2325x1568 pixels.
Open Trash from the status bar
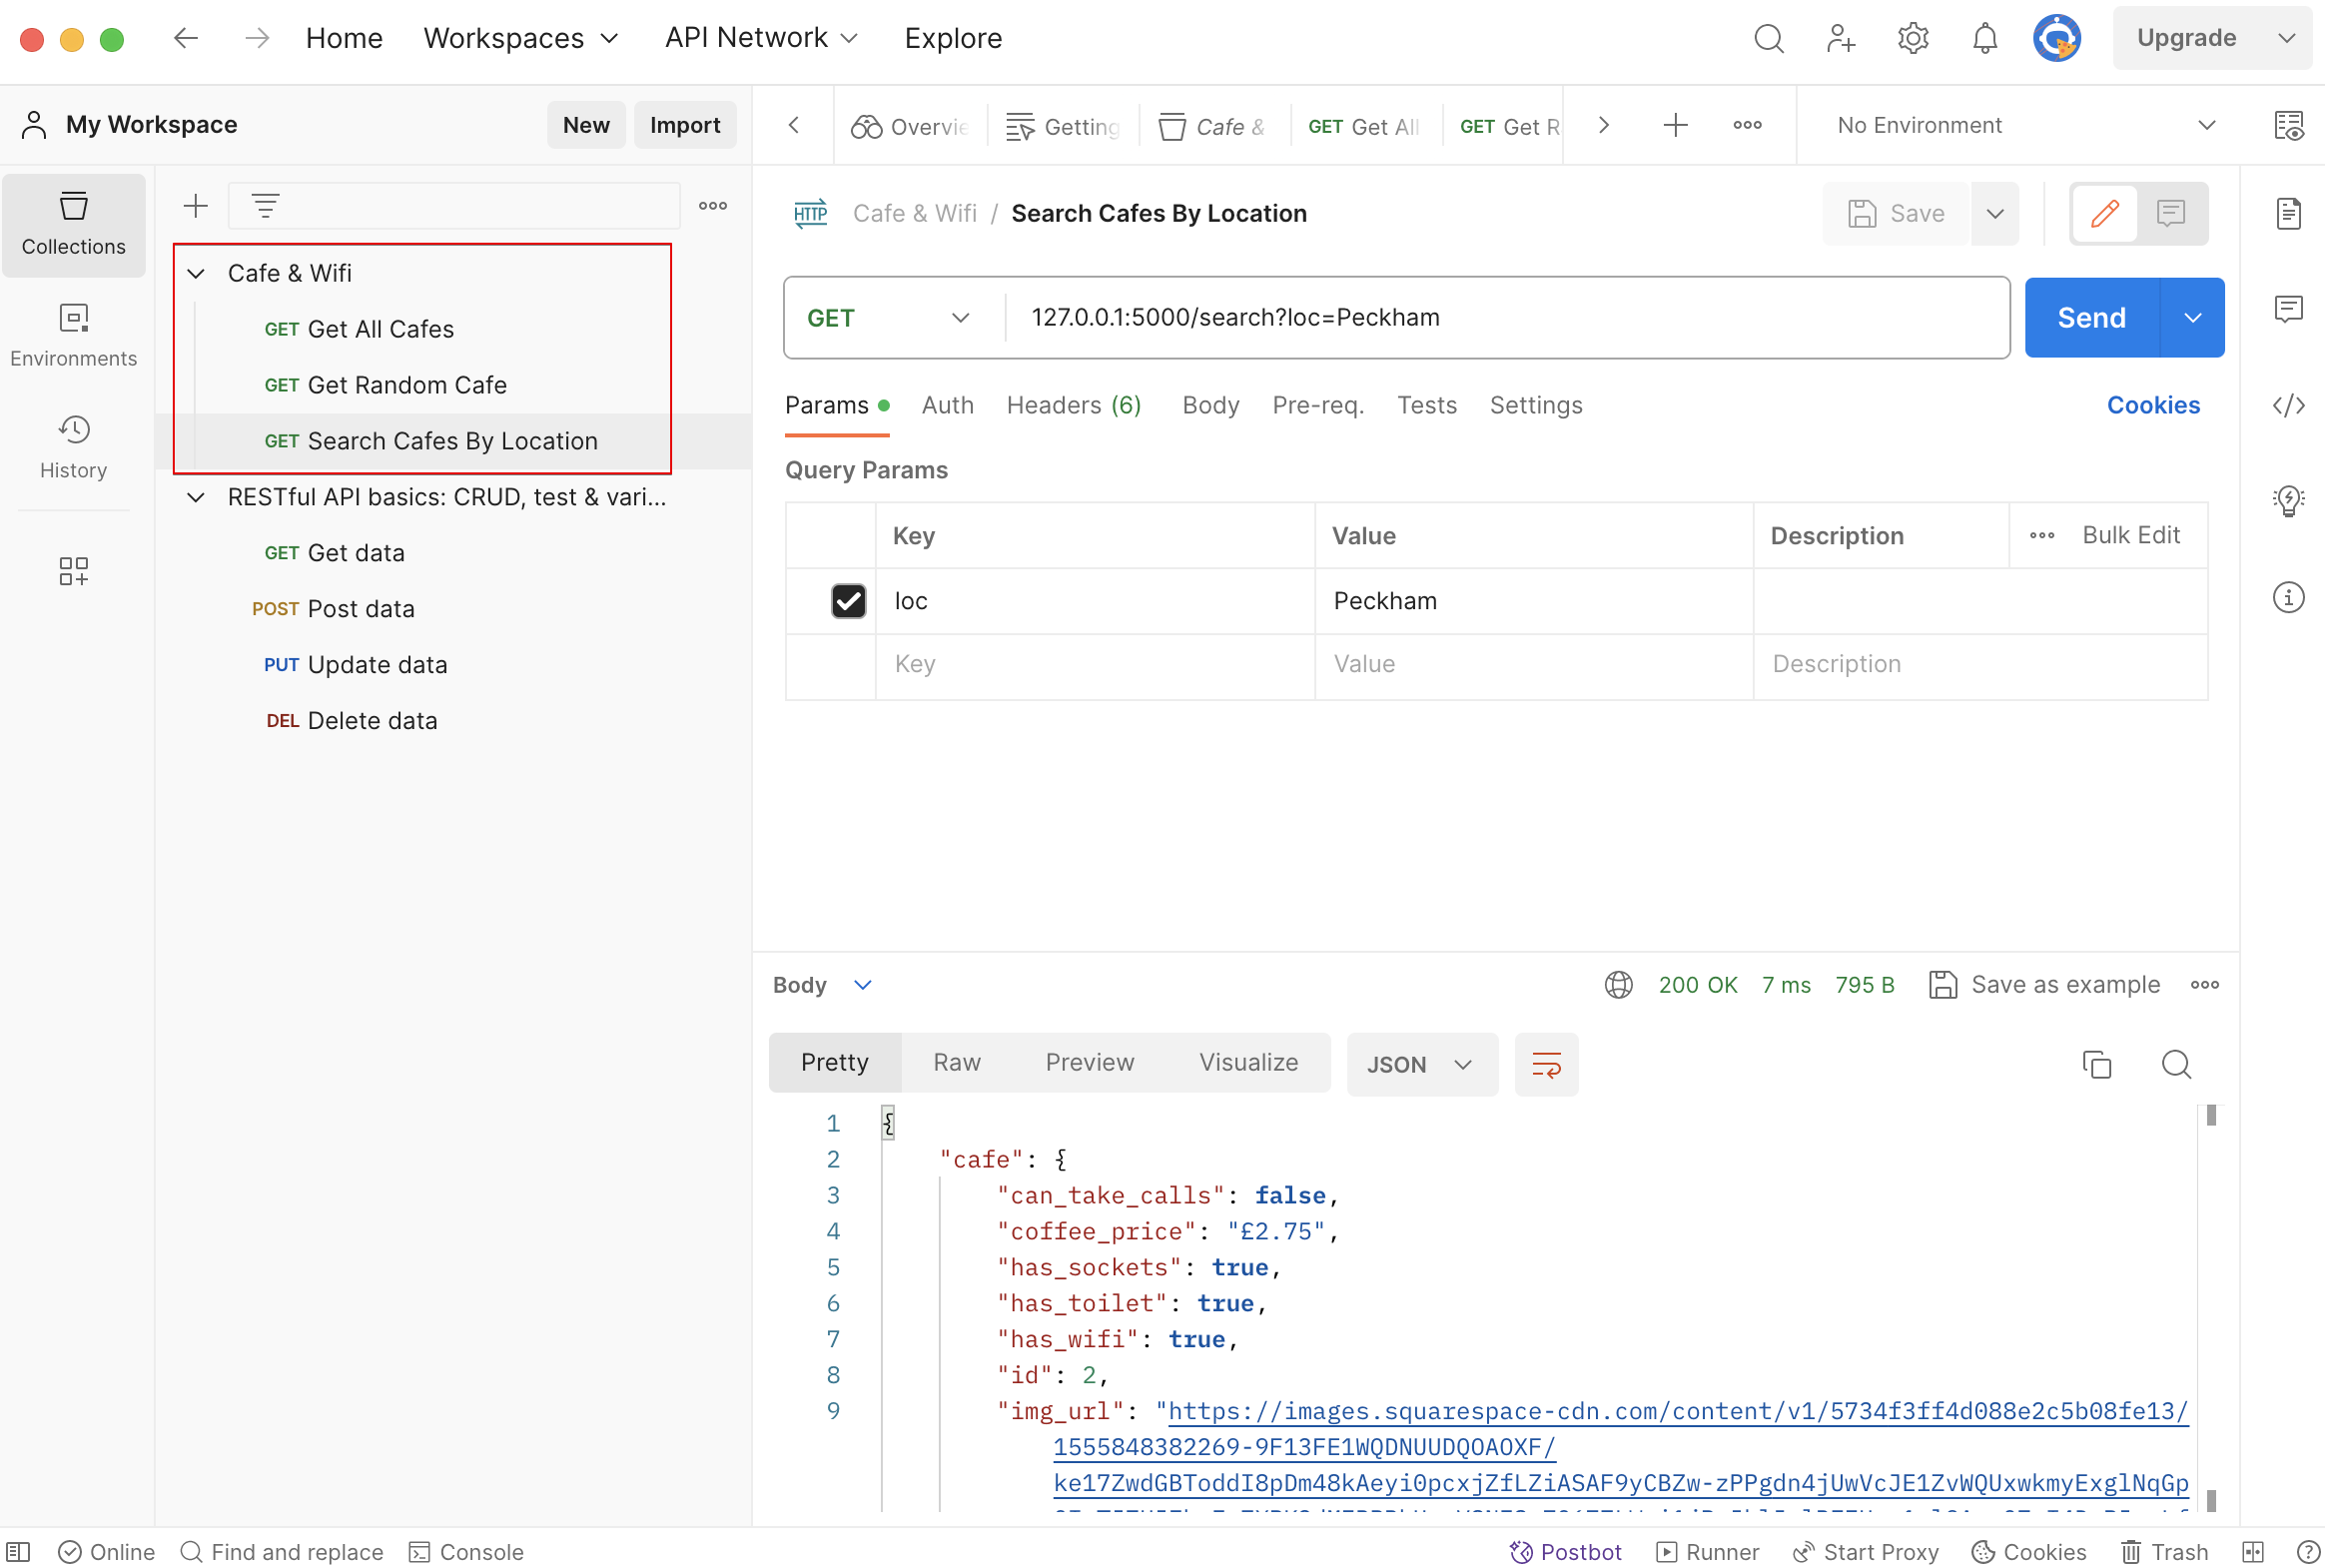[x=2165, y=1551]
